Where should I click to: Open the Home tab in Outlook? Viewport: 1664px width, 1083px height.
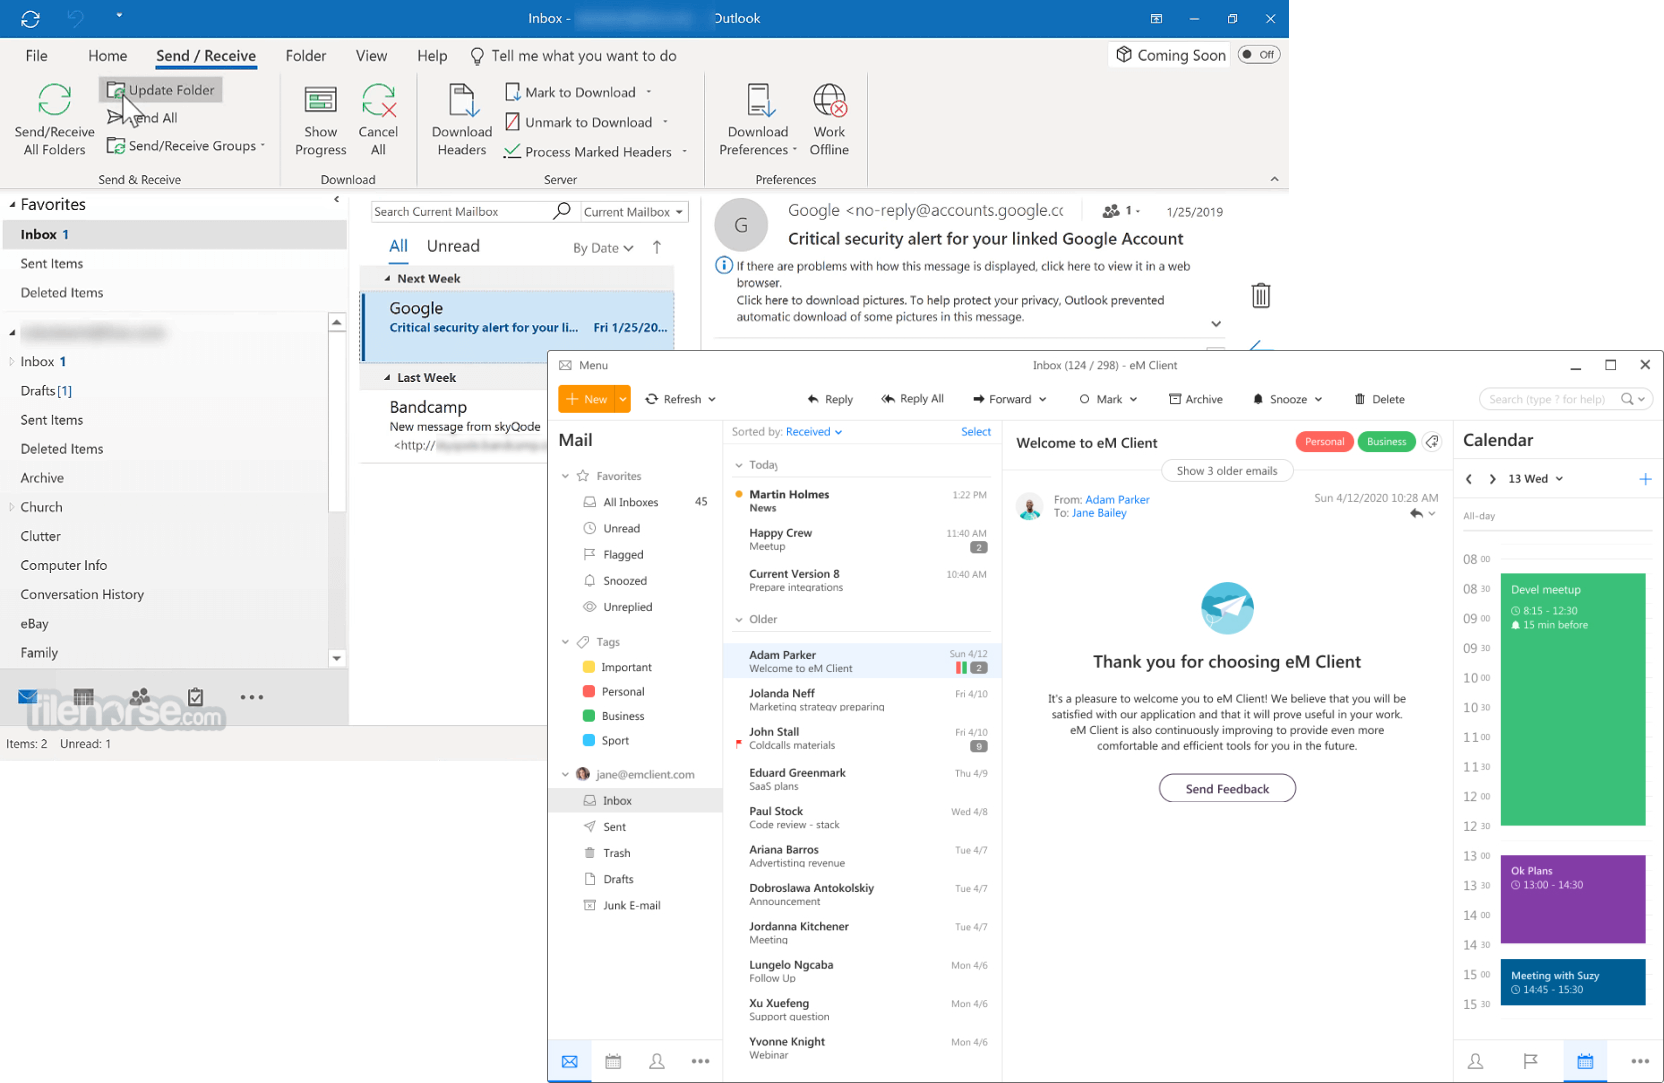click(107, 56)
